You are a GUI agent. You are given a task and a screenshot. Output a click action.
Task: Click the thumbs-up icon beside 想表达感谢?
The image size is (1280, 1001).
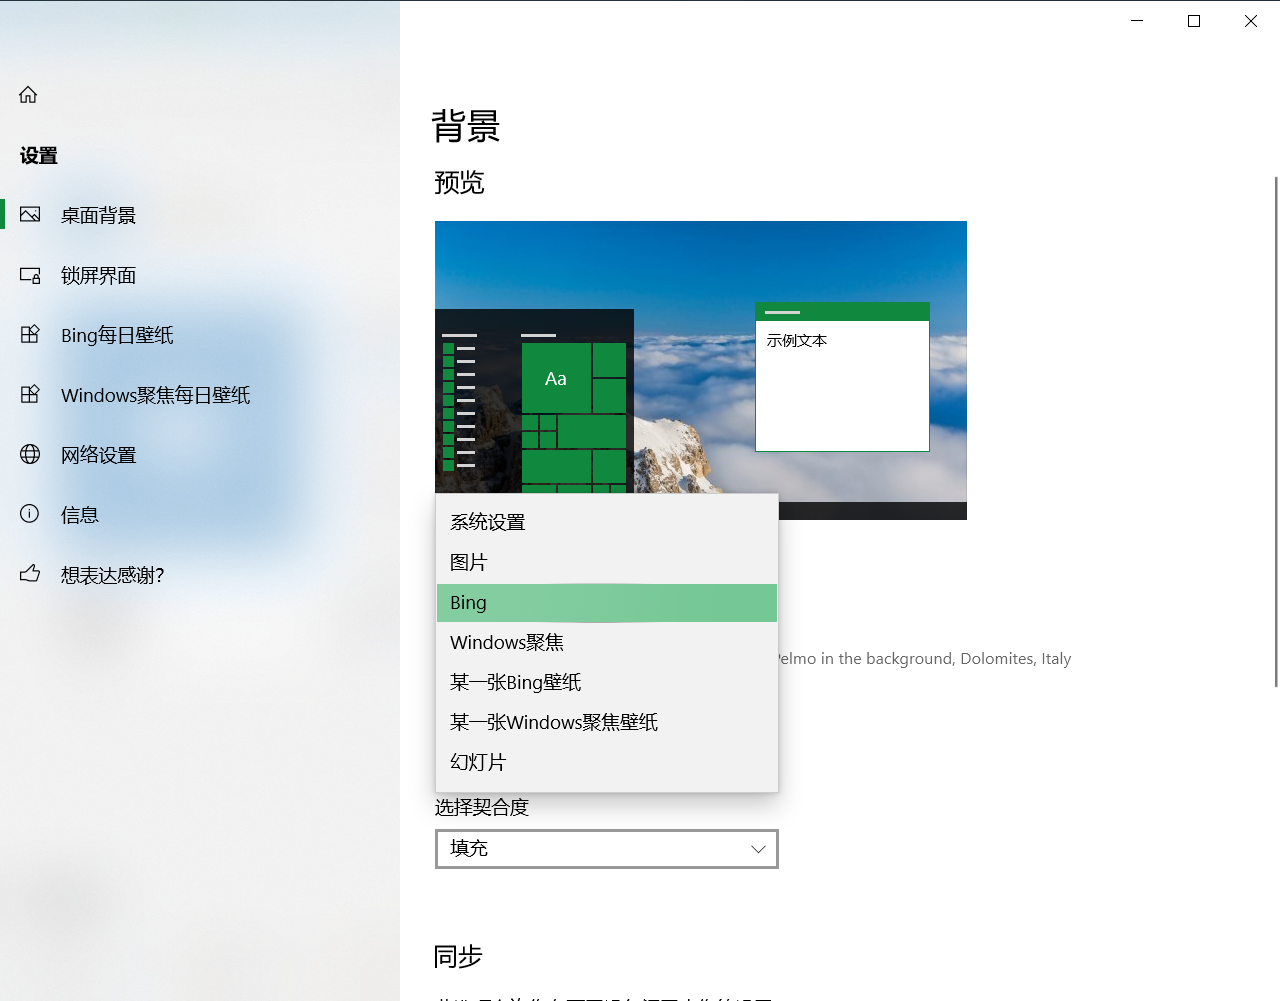30,574
